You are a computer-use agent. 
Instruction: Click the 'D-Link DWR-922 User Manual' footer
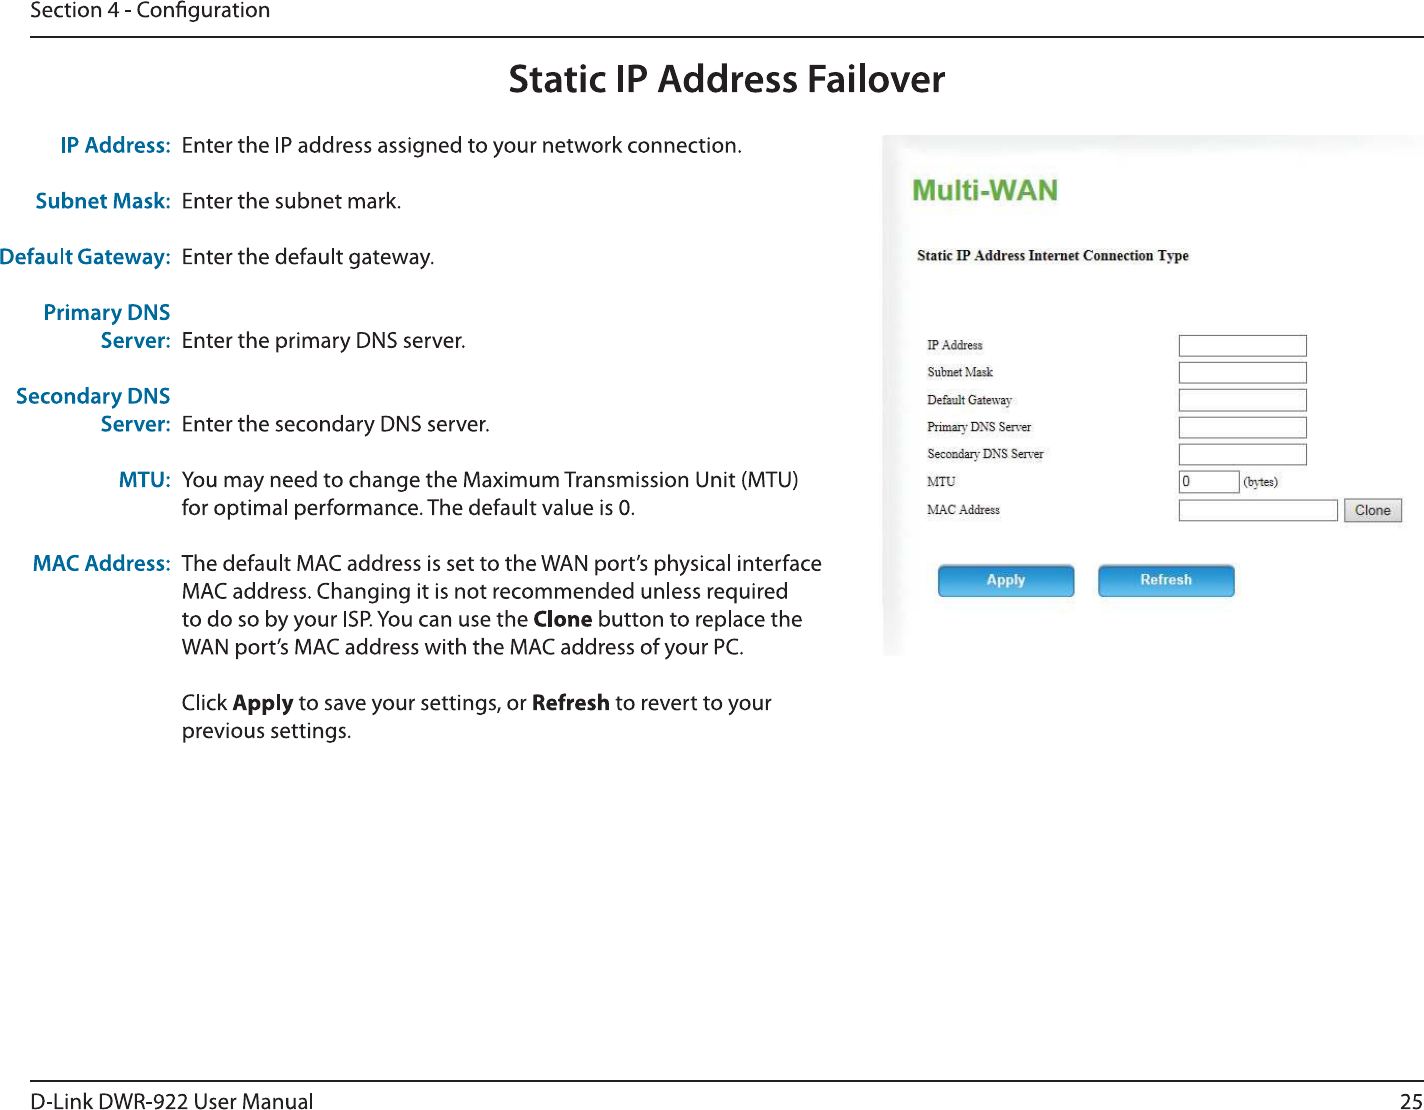[171, 1101]
